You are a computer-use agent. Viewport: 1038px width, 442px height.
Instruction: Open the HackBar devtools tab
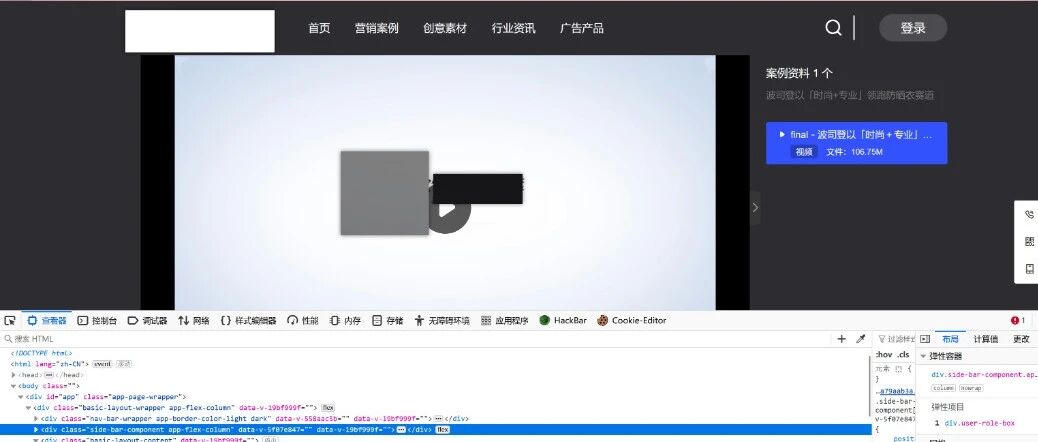click(x=563, y=320)
